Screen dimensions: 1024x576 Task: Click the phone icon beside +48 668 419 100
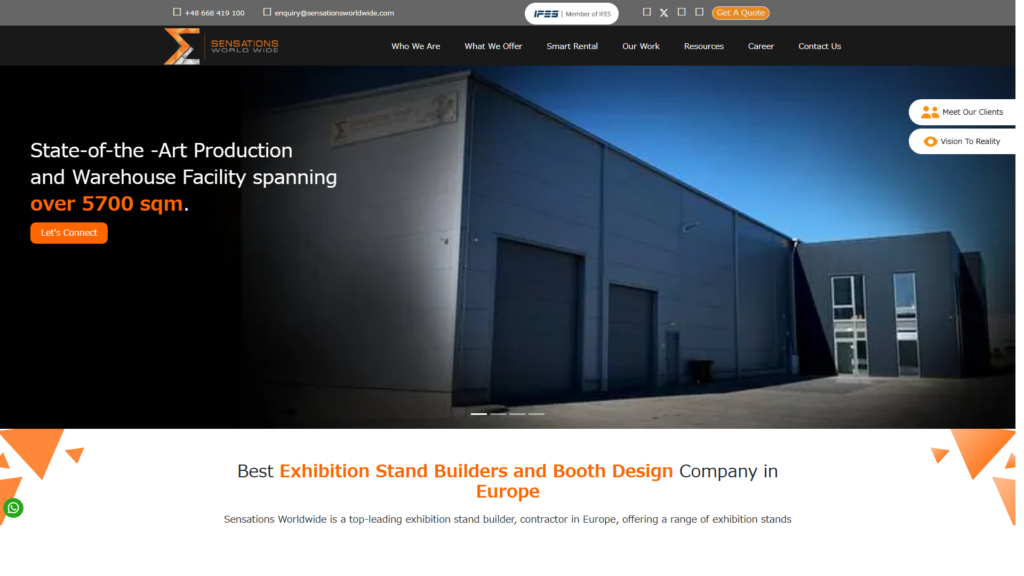pos(178,12)
